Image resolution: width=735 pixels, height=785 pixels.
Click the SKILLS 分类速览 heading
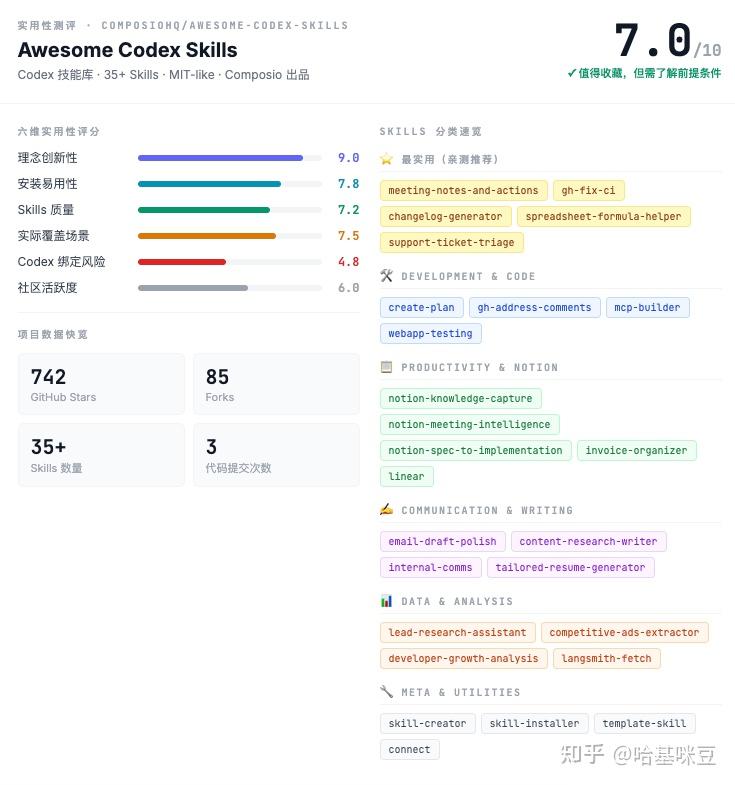431,132
